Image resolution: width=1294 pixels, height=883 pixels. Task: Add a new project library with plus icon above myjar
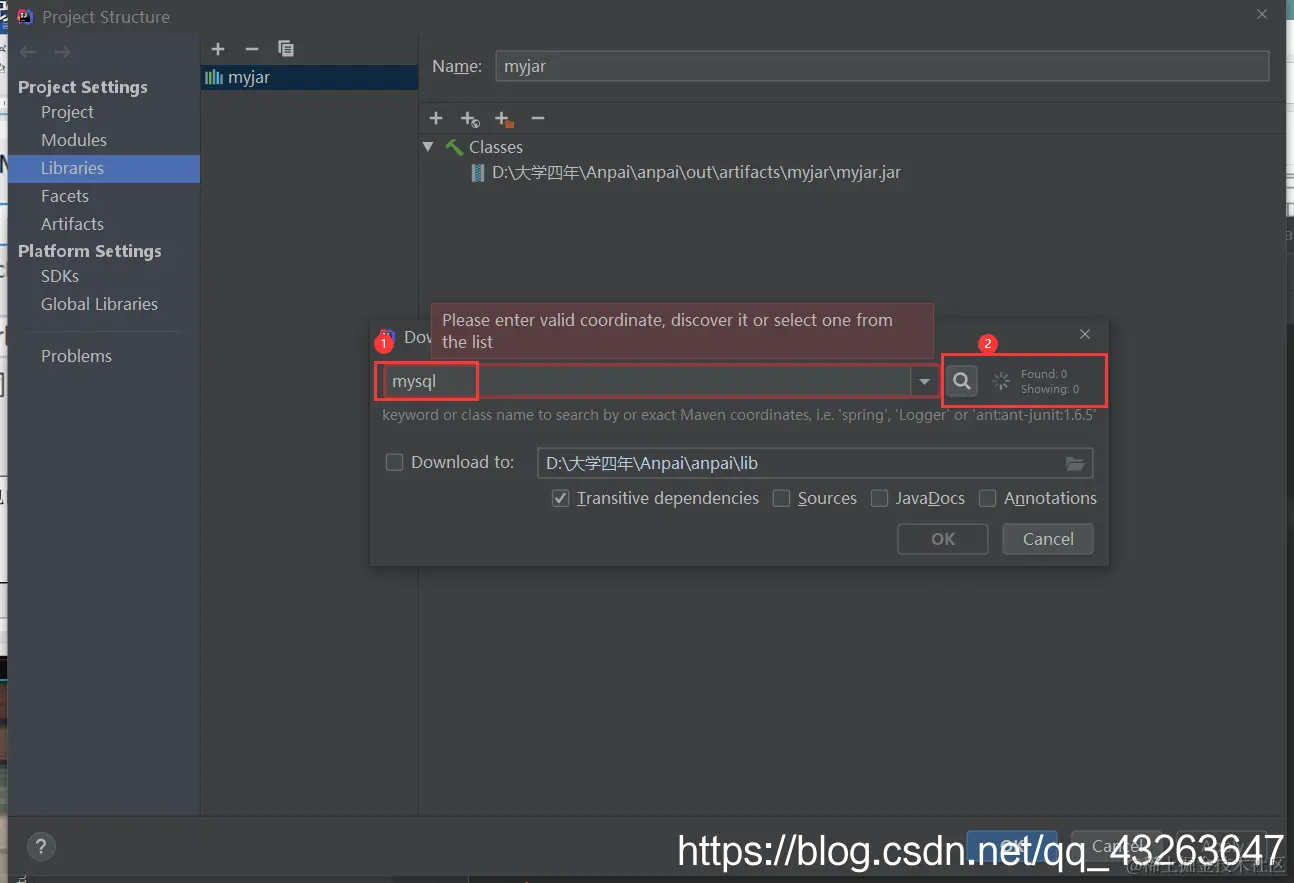coord(218,48)
